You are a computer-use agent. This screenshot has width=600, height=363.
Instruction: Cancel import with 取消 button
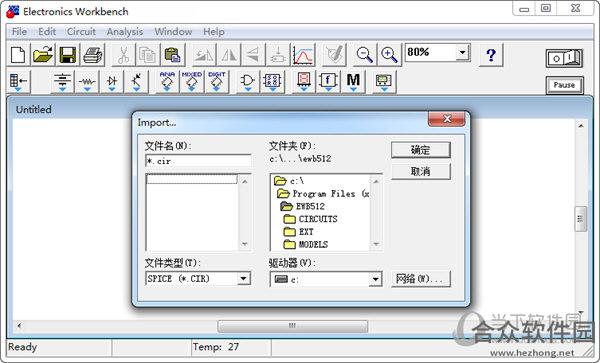pos(421,171)
